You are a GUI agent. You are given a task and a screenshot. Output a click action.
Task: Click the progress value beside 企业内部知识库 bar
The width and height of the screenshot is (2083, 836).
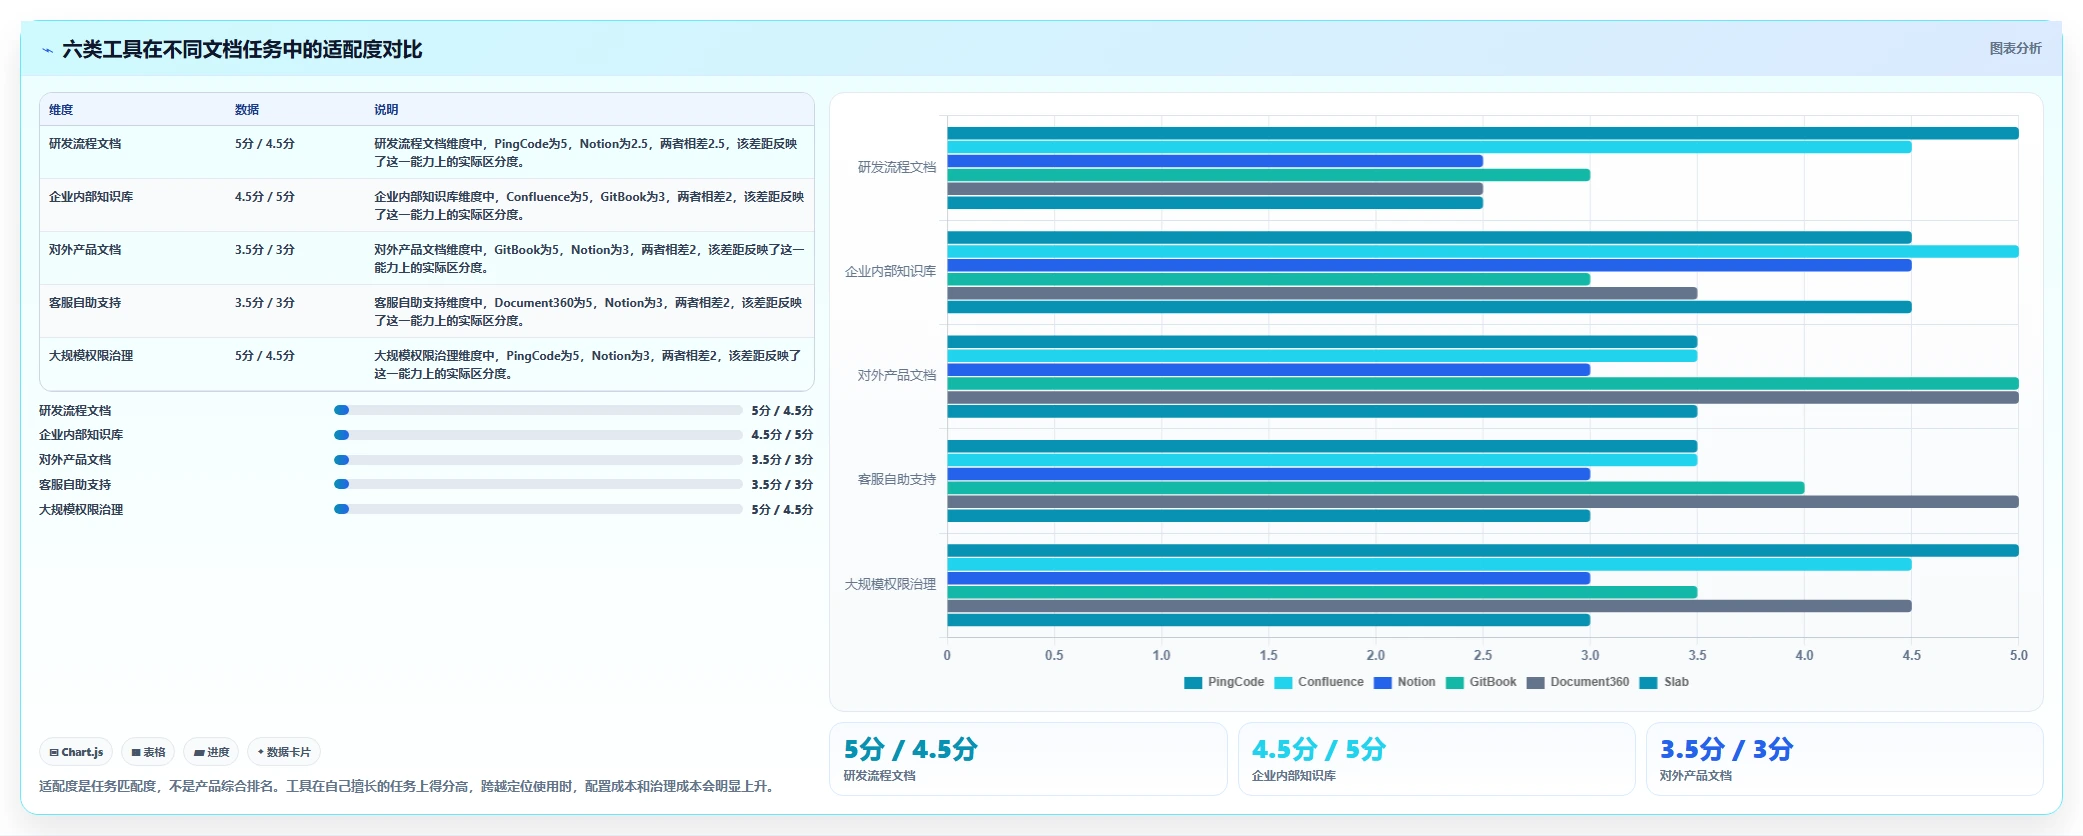coord(782,435)
